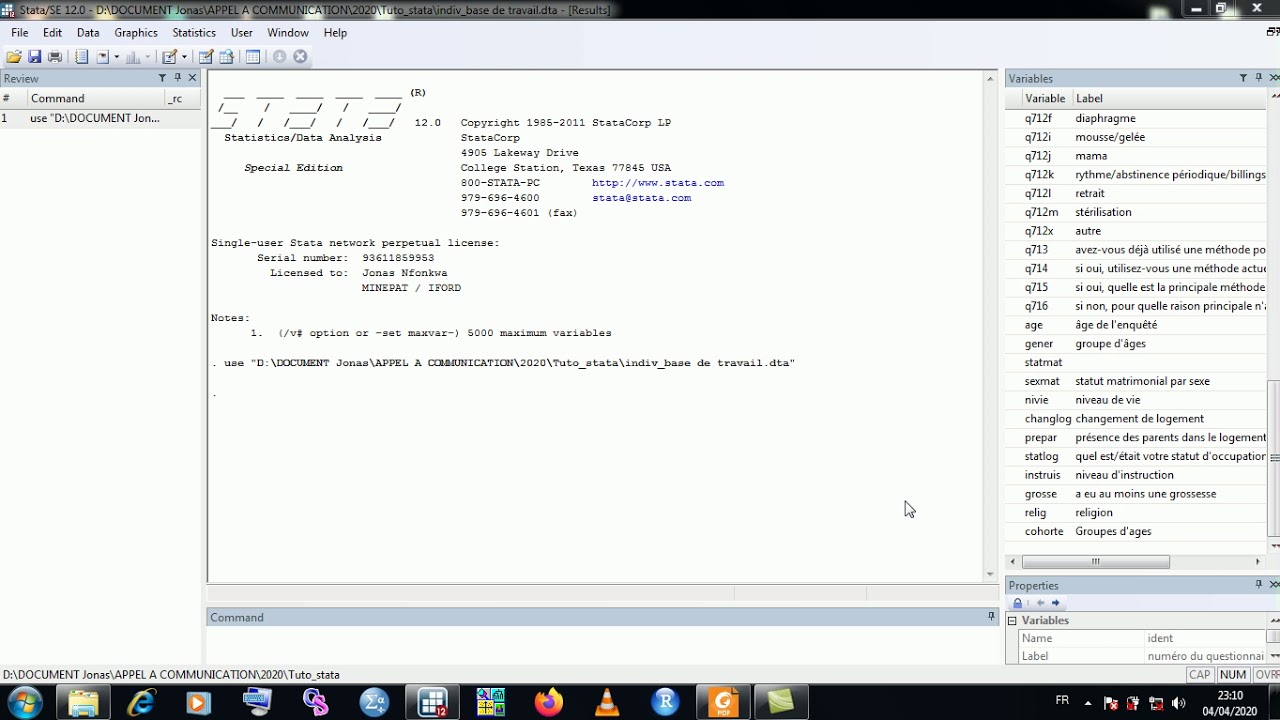Open the Graph icon's dropdown arrow
1280x720 pixels.
click(x=148, y=57)
